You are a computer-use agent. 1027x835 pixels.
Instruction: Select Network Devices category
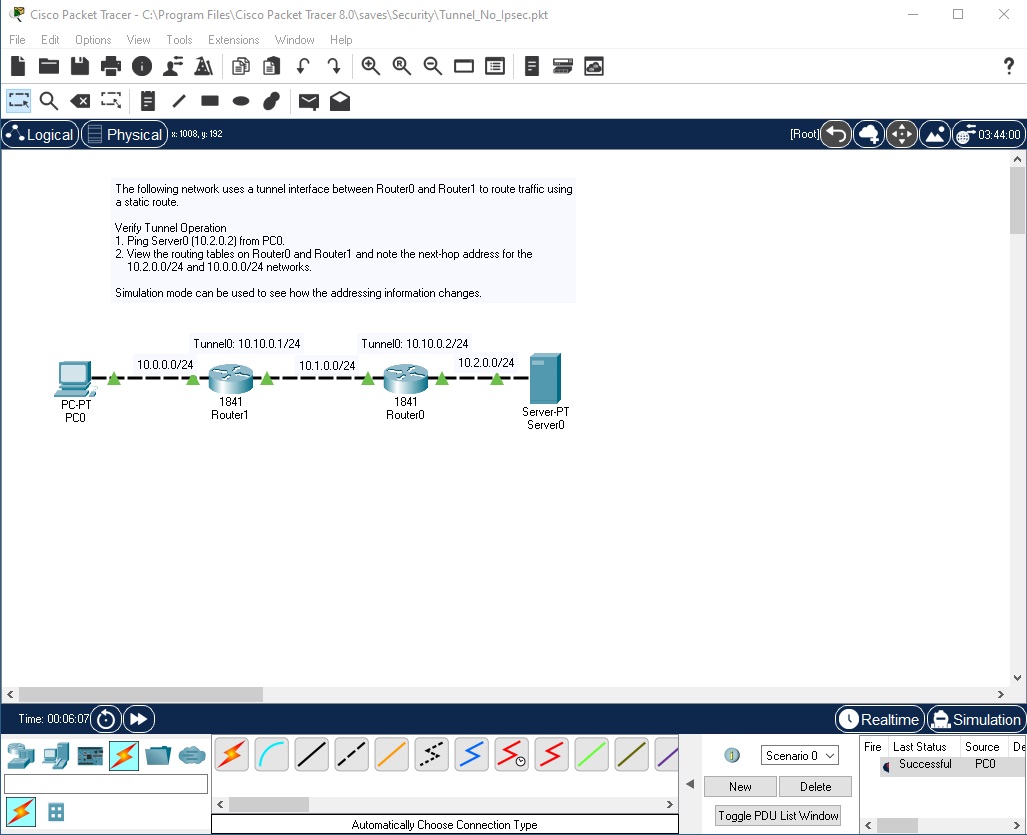(21, 756)
